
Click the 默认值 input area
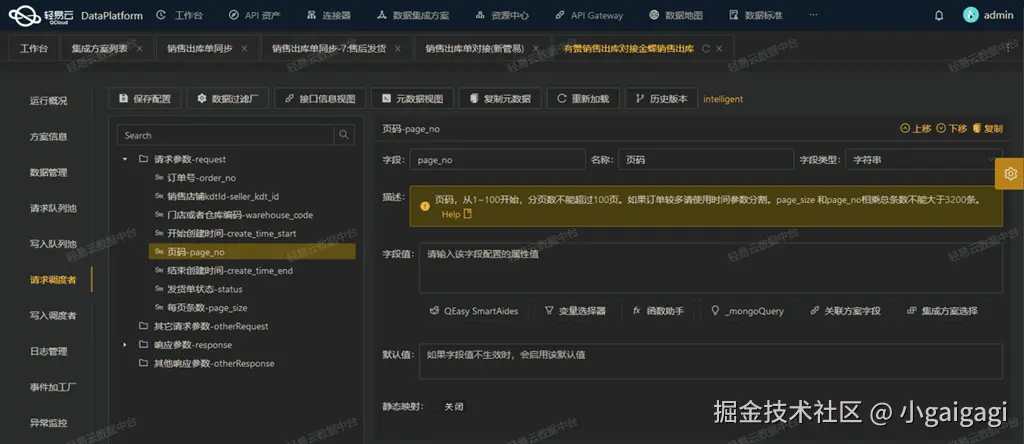711,361
